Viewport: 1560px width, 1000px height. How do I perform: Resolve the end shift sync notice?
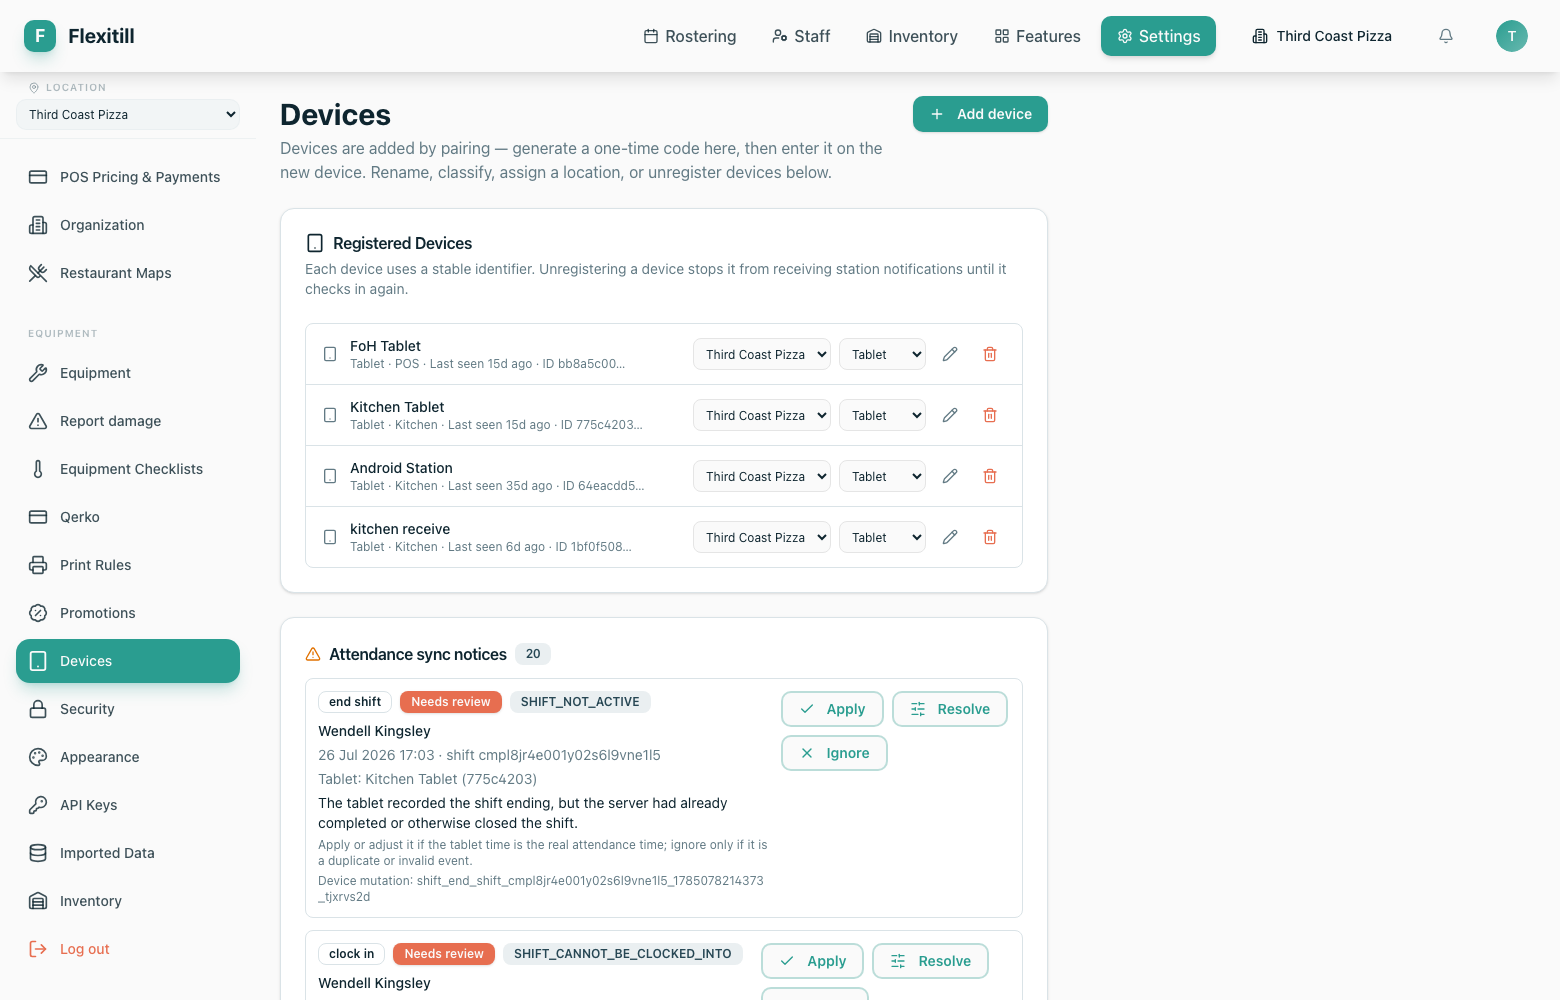pyautogui.click(x=950, y=709)
